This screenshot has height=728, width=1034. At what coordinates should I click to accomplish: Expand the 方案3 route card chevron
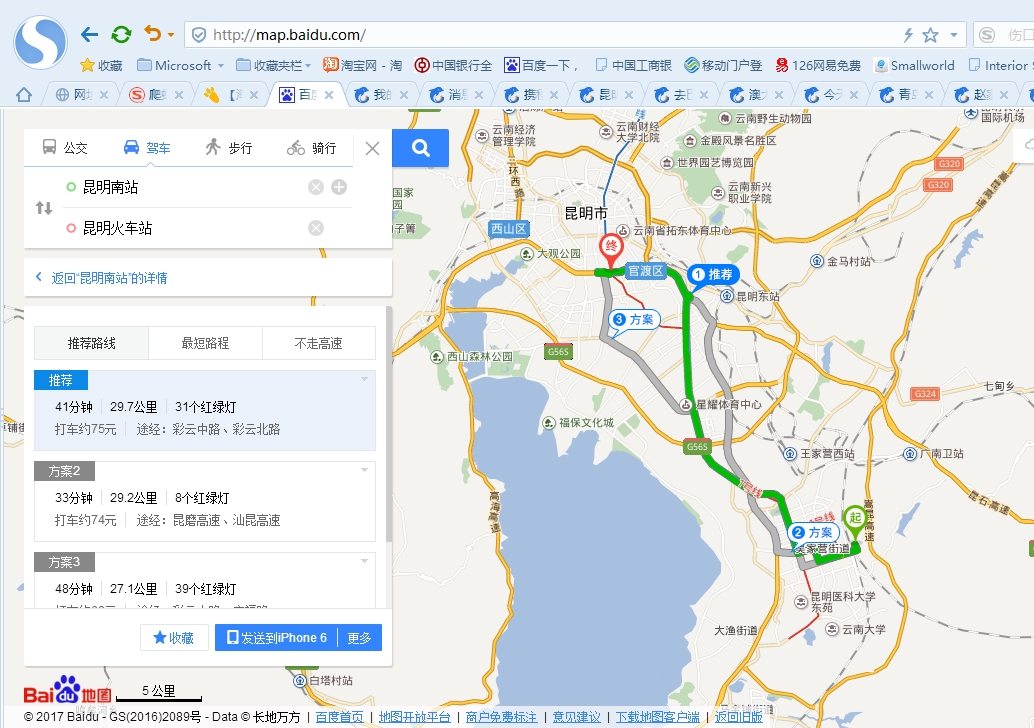pos(364,561)
